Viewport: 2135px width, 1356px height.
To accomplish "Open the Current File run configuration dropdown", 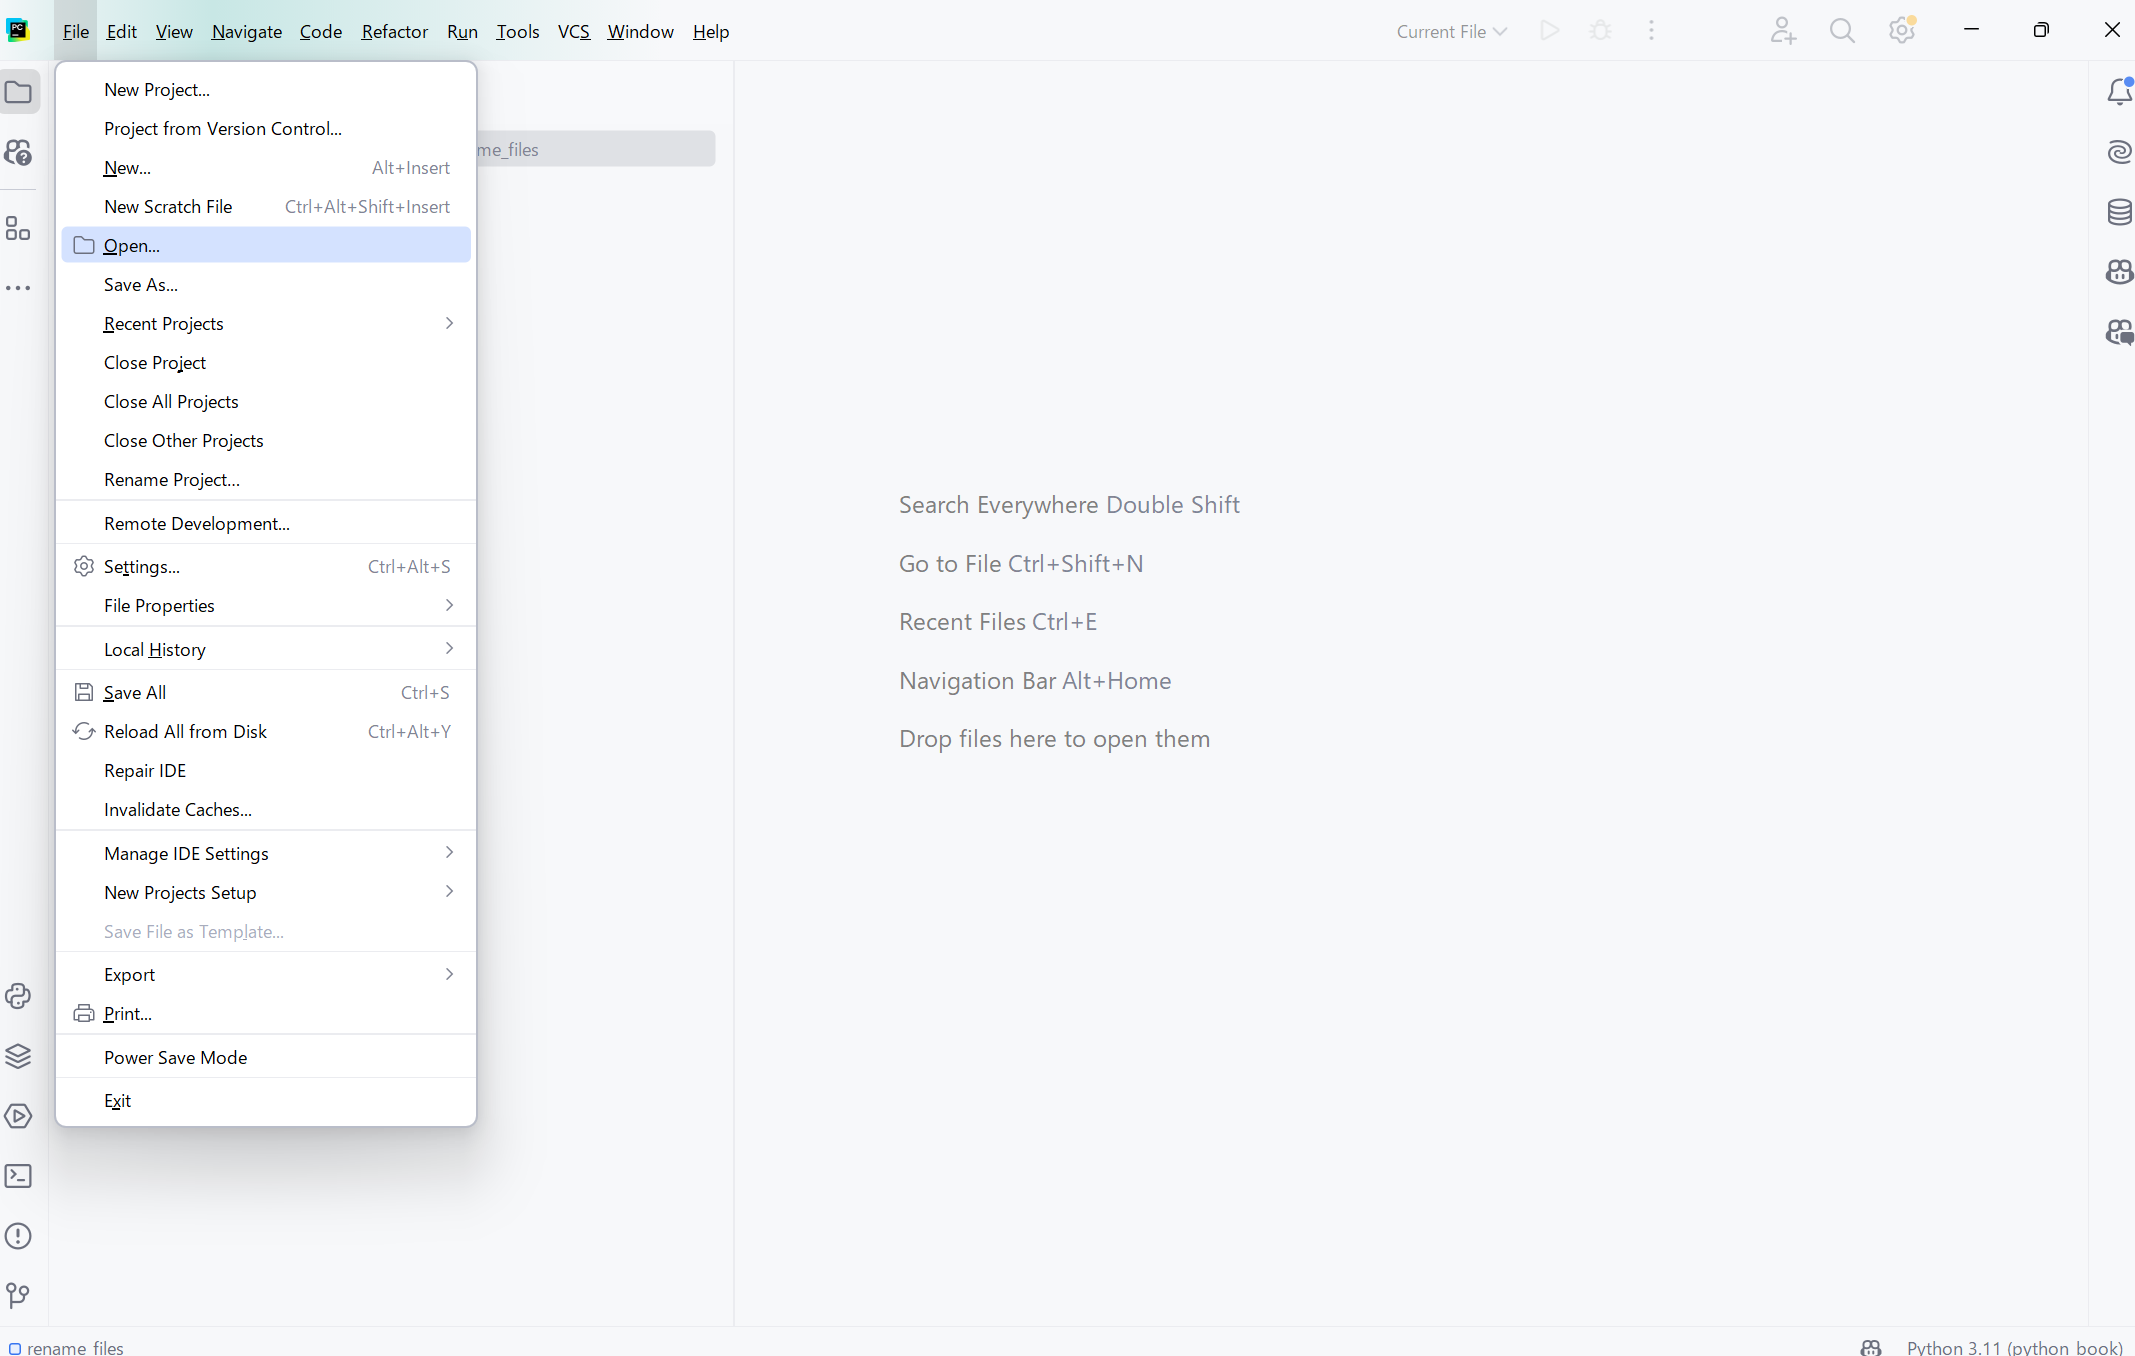I will coord(1451,31).
